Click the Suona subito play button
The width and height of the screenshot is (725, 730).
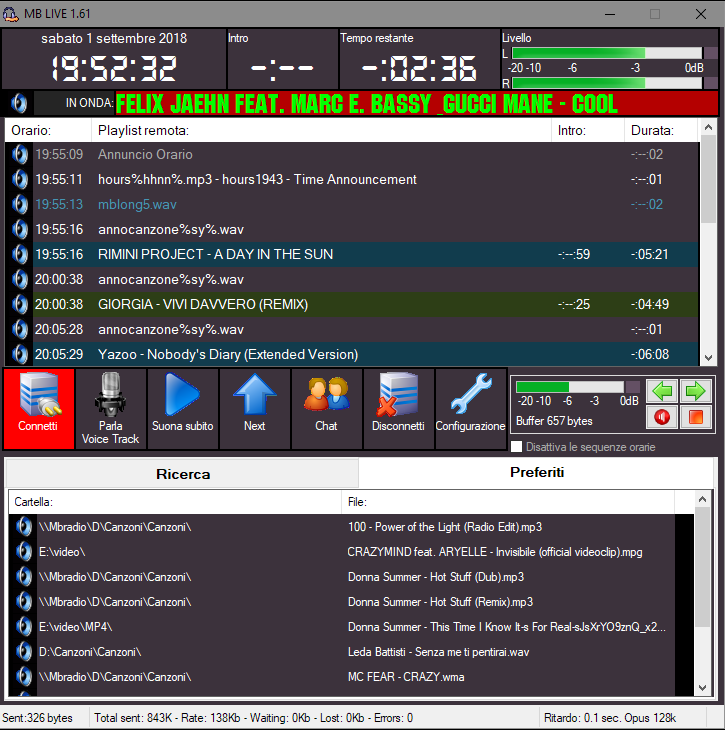pos(183,409)
